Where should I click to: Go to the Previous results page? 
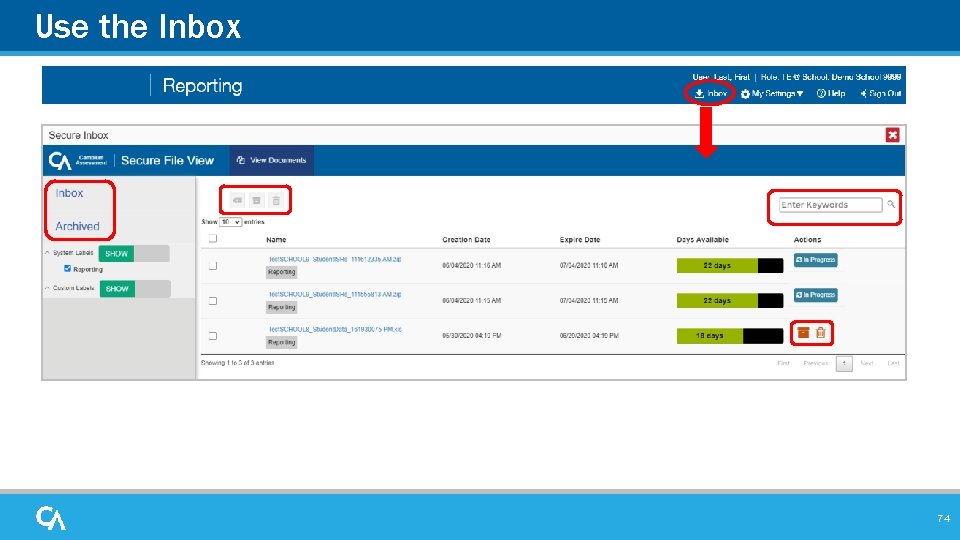coord(816,363)
